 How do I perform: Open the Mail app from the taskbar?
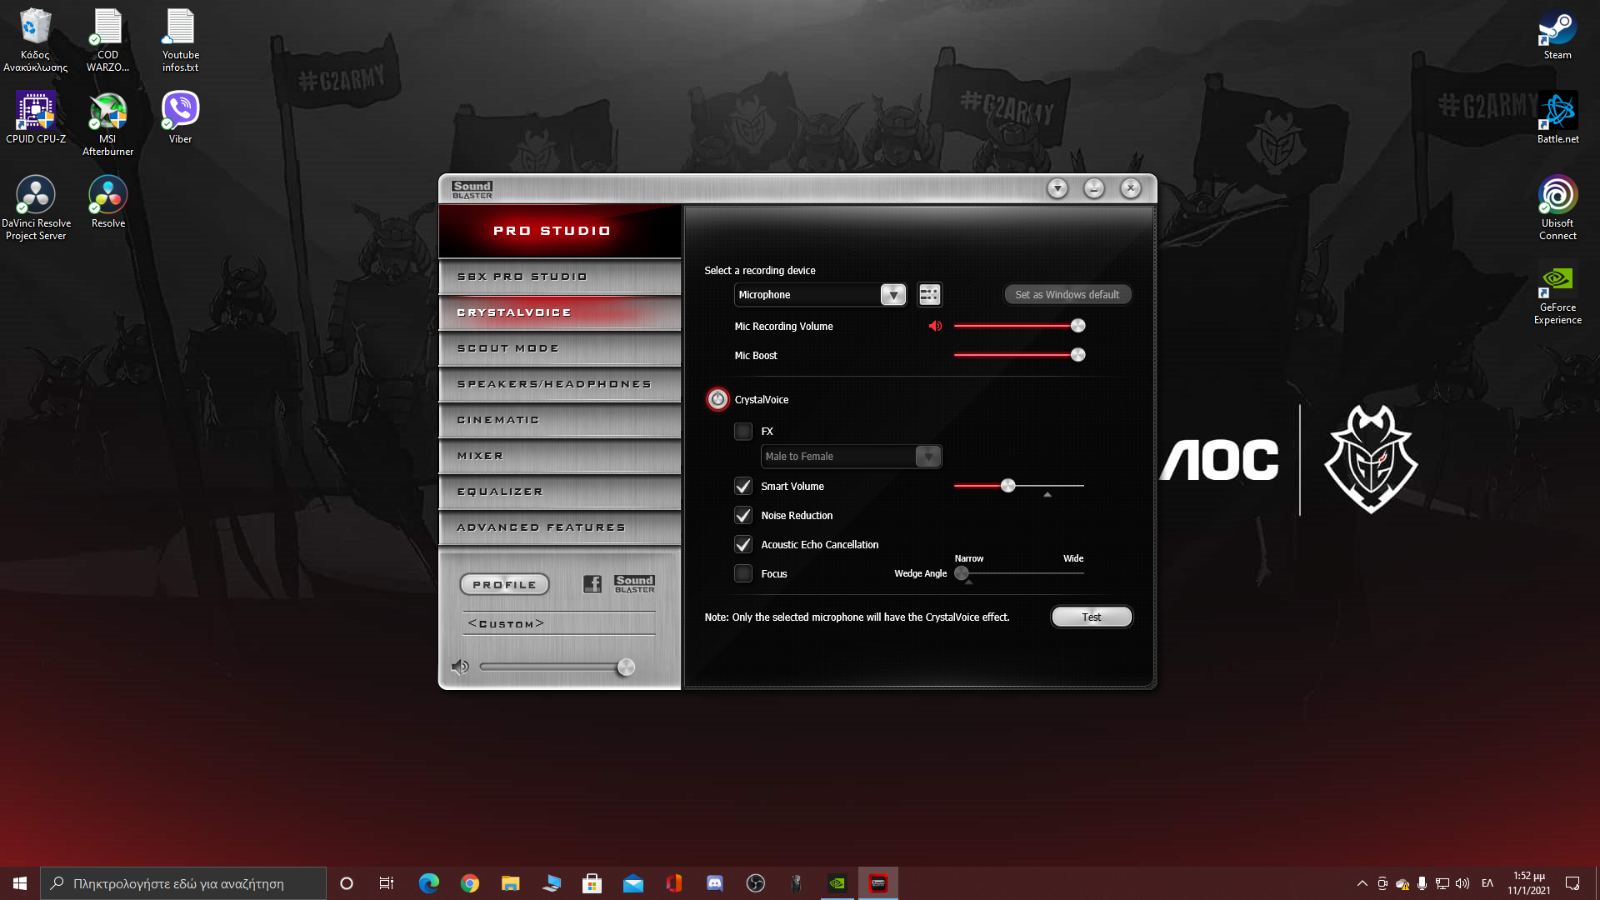(633, 883)
